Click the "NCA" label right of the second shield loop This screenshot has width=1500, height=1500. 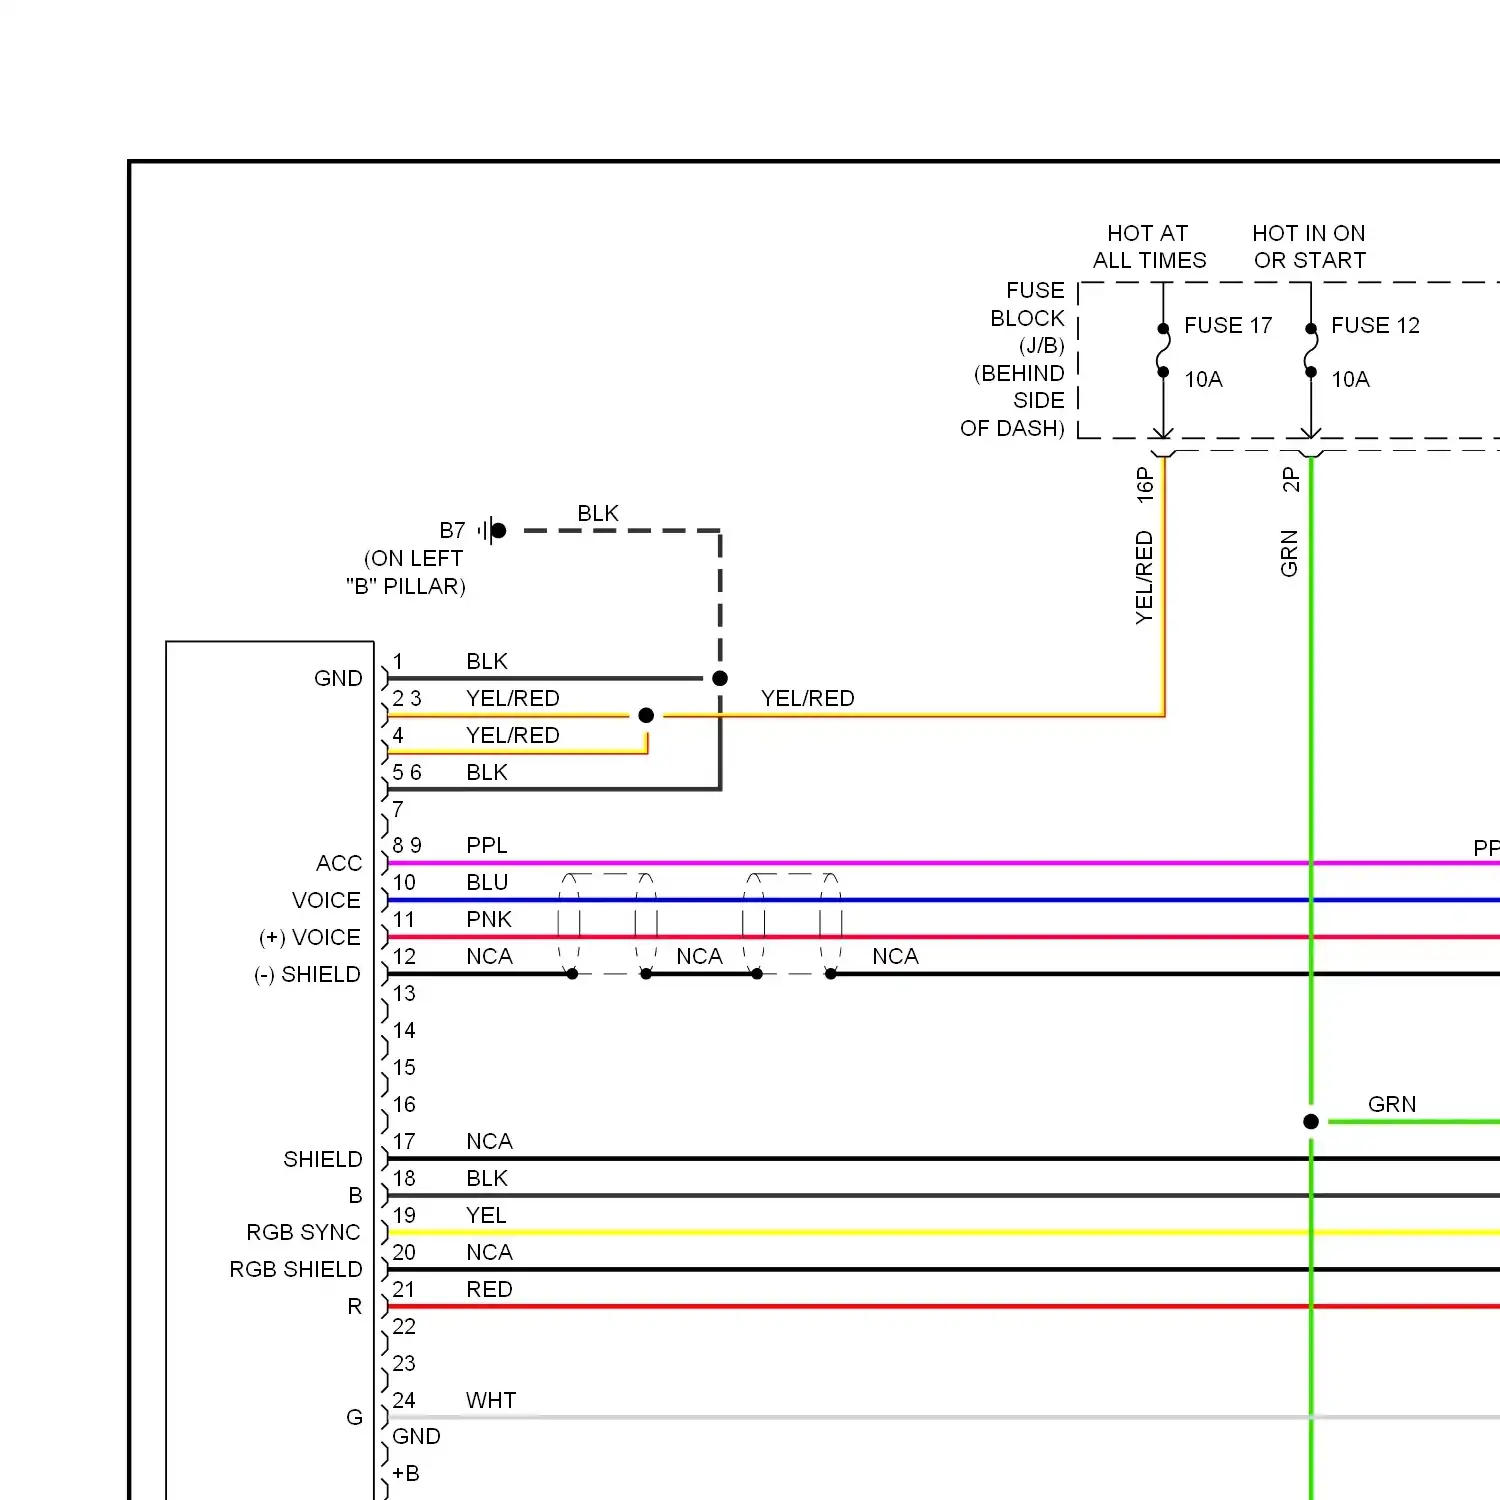895,956
